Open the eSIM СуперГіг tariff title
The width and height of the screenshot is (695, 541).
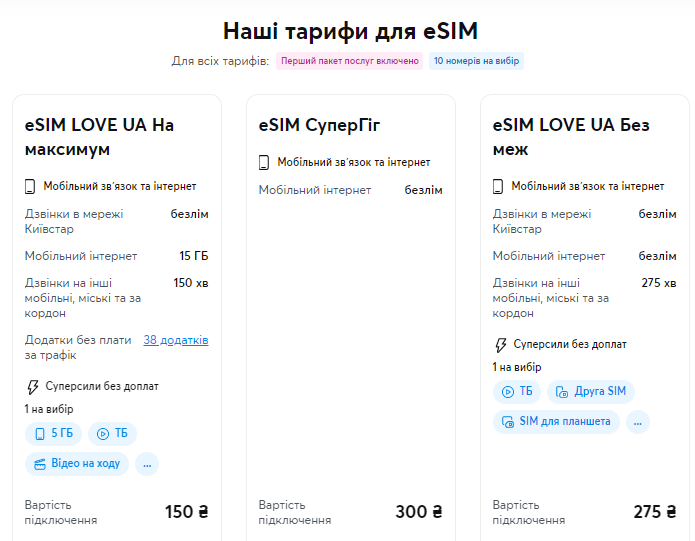pos(319,125)
